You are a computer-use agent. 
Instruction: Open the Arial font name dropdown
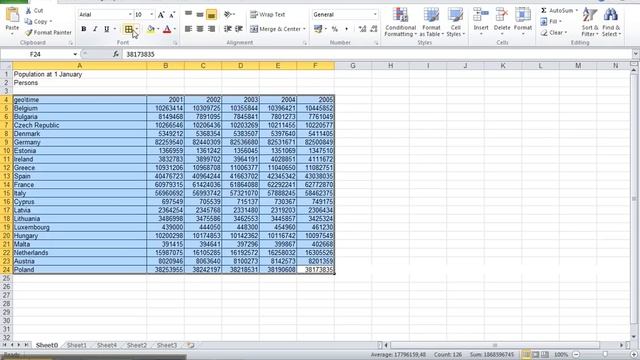tap(130, 15)
